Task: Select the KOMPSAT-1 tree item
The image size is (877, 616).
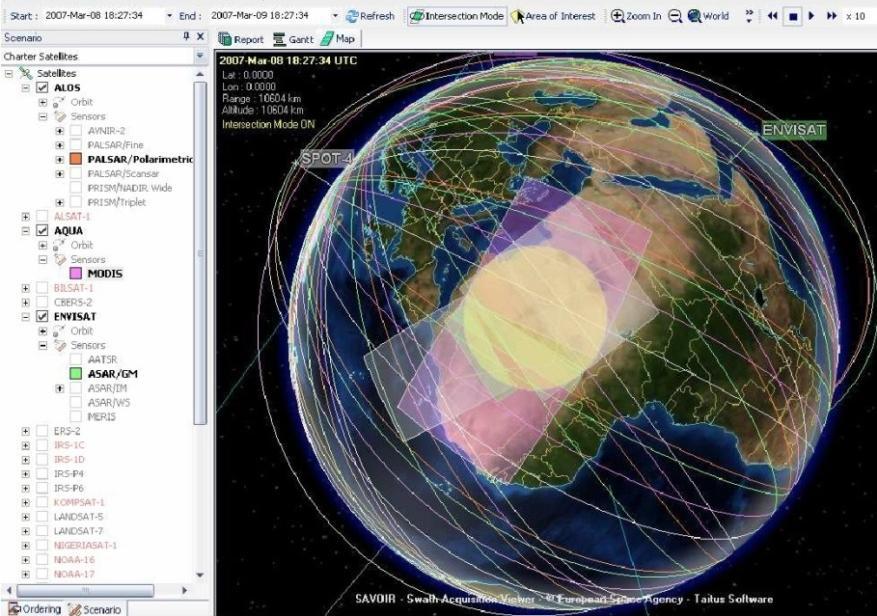Action: coord(79,502)
